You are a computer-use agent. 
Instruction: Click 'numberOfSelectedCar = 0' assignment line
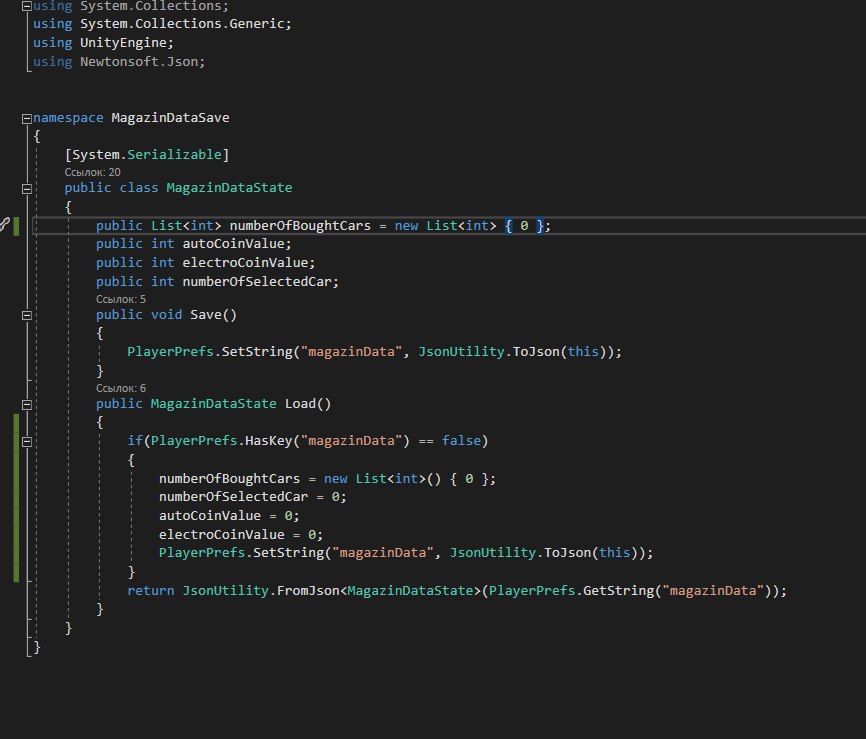click(252, 497)
